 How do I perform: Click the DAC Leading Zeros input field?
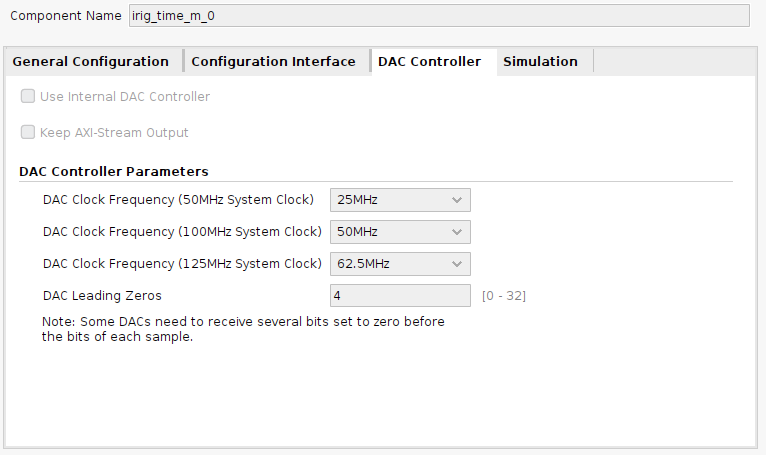[400, 296]
